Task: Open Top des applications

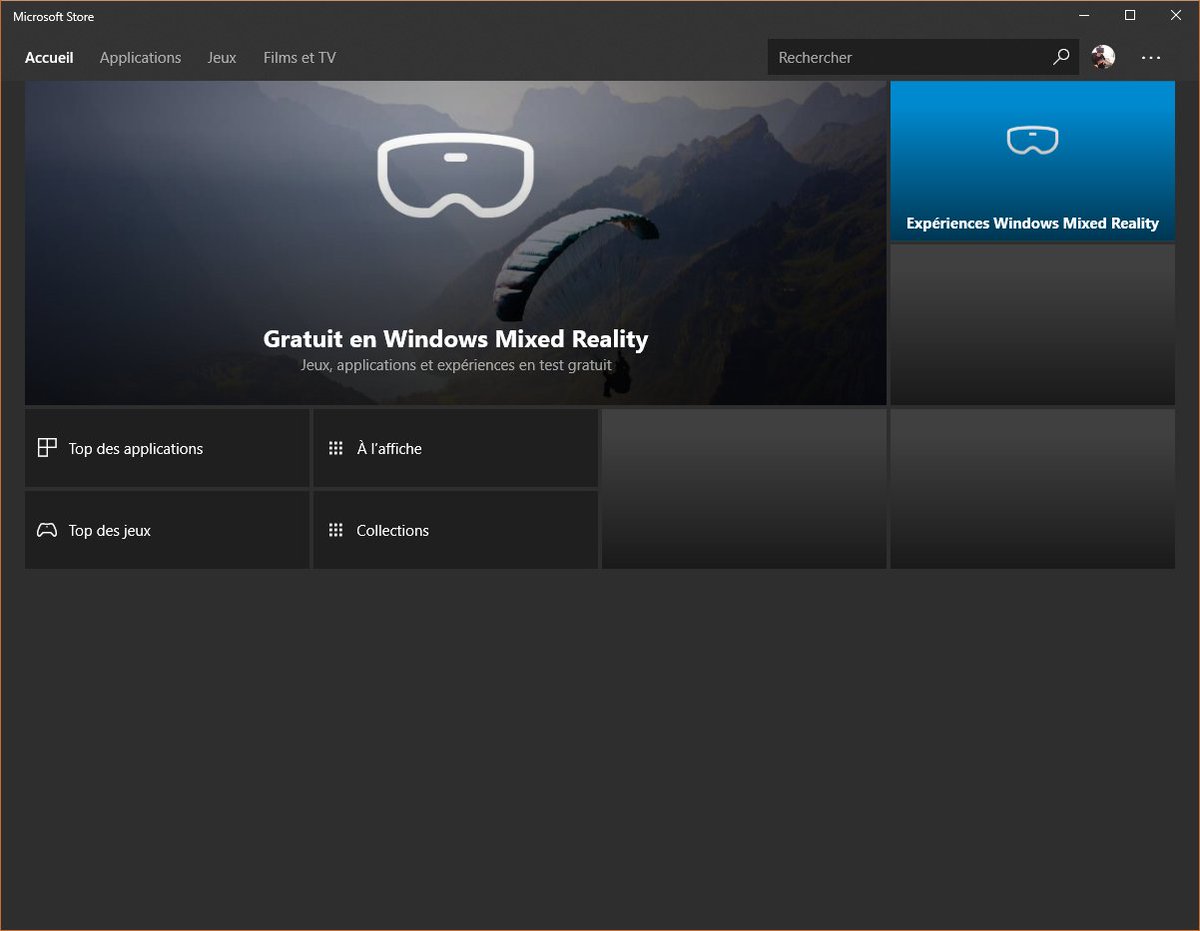Action: 167,448
